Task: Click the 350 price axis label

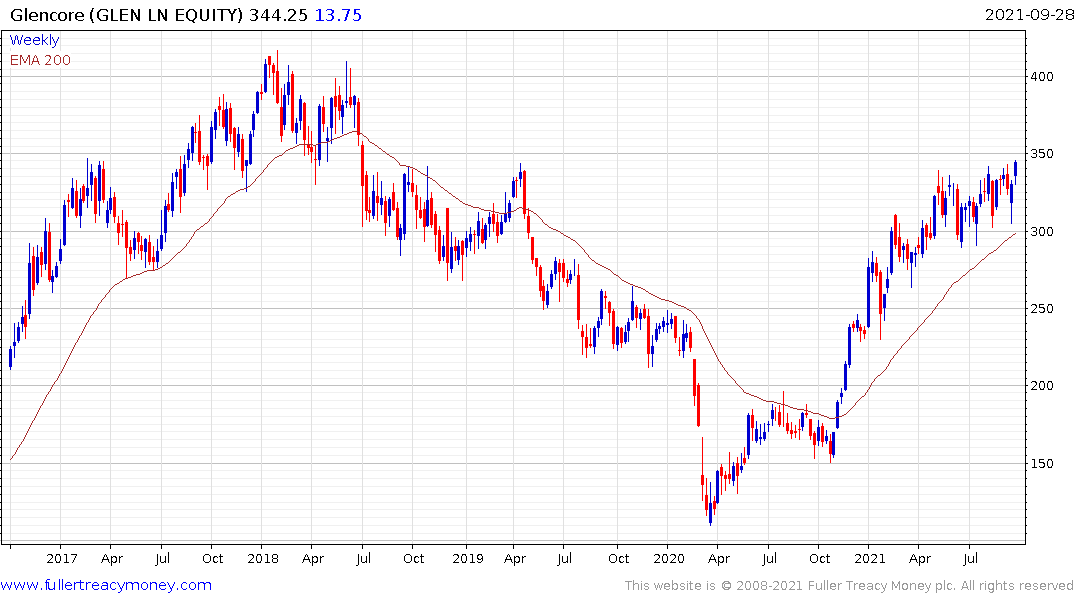Action: (1042, 154)
